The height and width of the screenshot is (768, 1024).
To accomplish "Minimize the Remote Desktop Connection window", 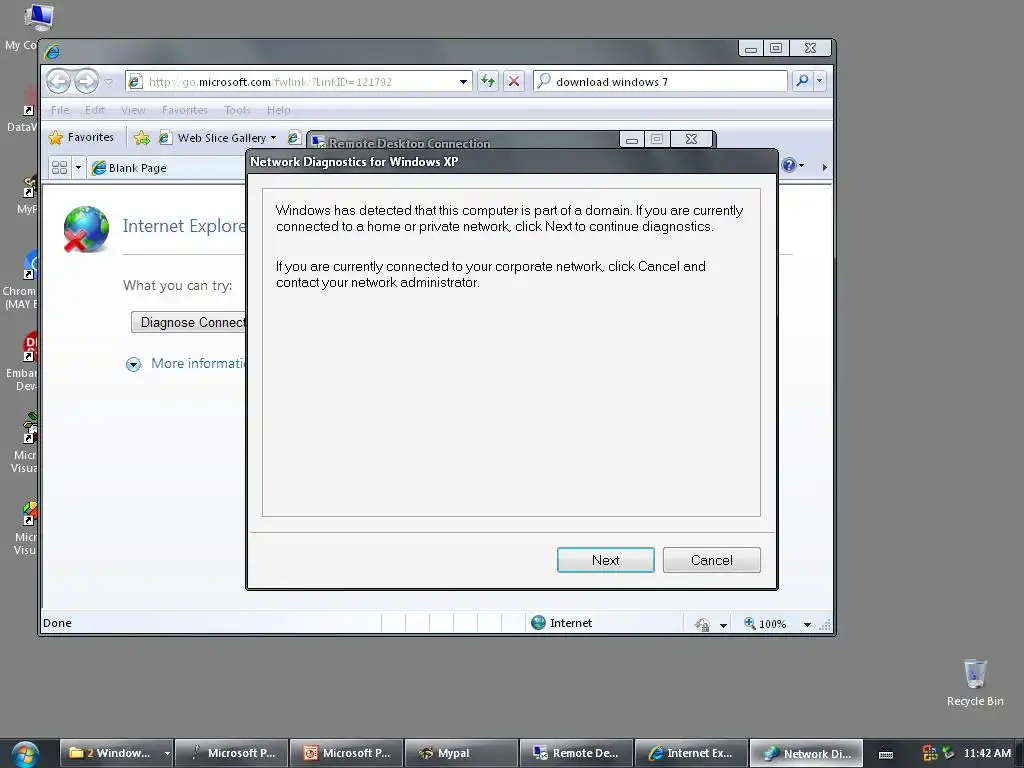I will [x=632, y=139].
